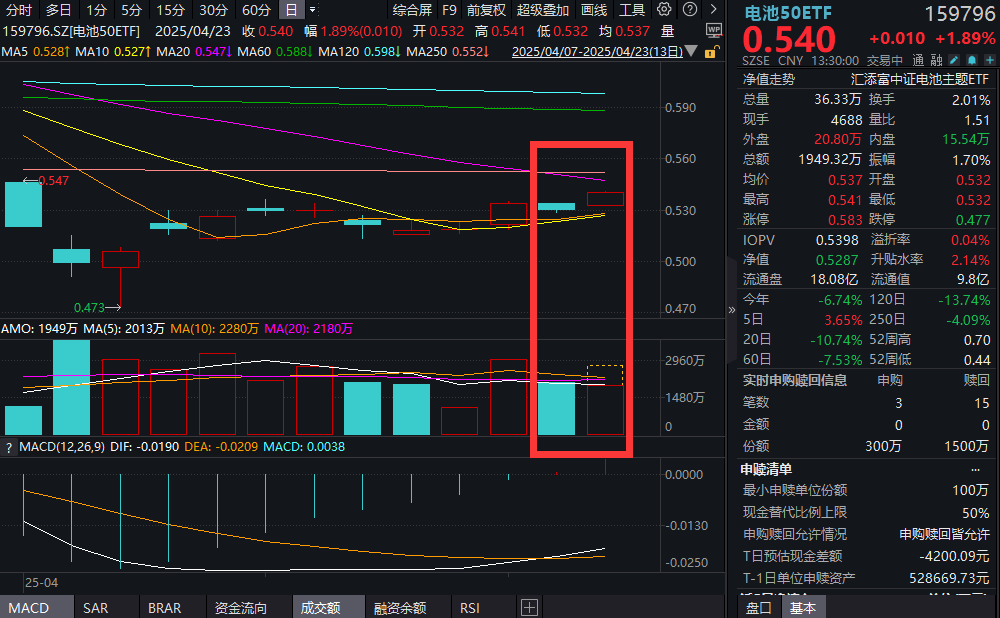
Task: Click the 涨停 price 0.583
Action: point(845,220)
